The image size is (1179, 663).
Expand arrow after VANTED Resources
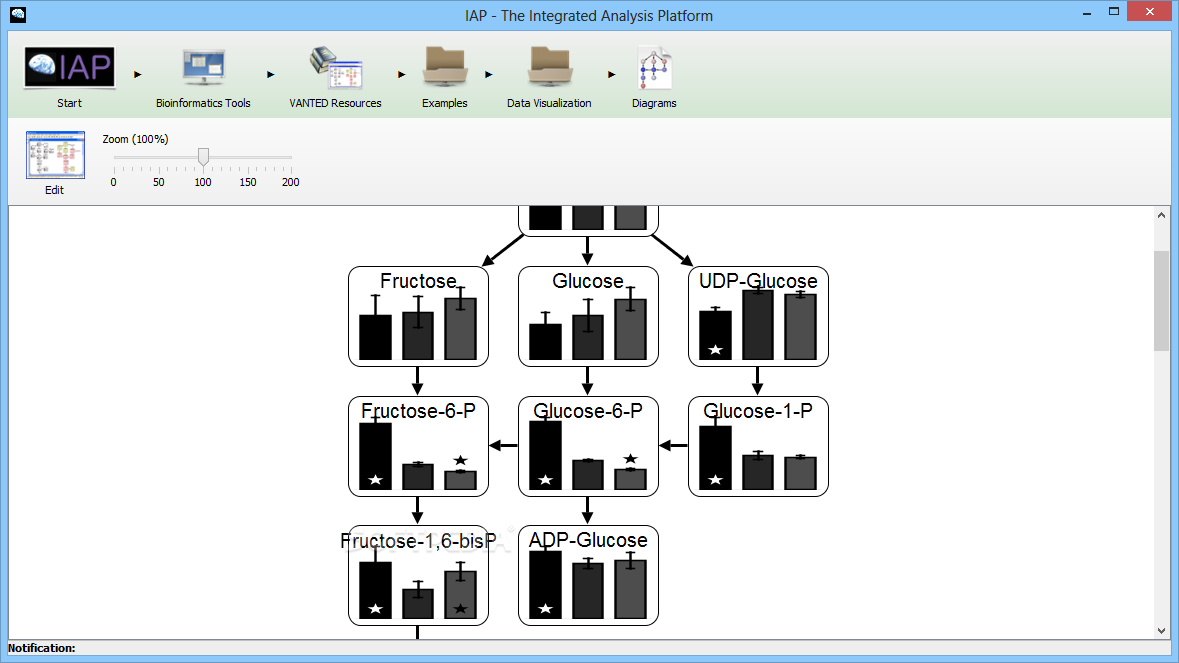click(x=402, y=74)
